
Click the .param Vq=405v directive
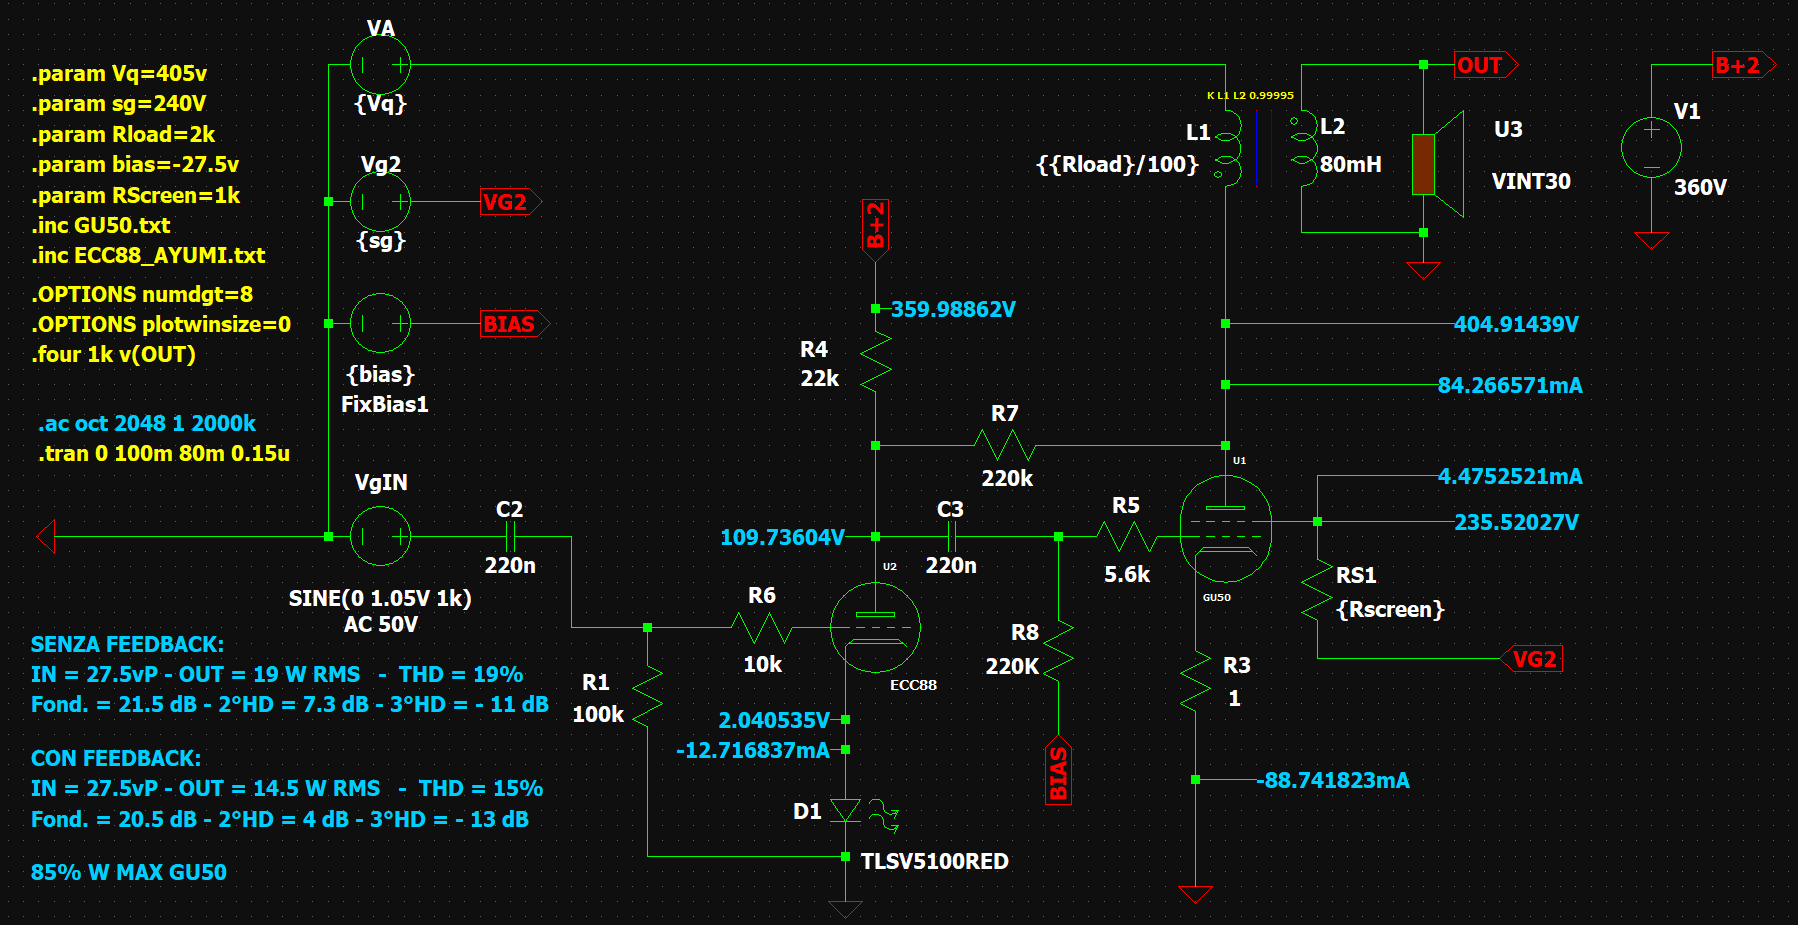coord(119,74)
